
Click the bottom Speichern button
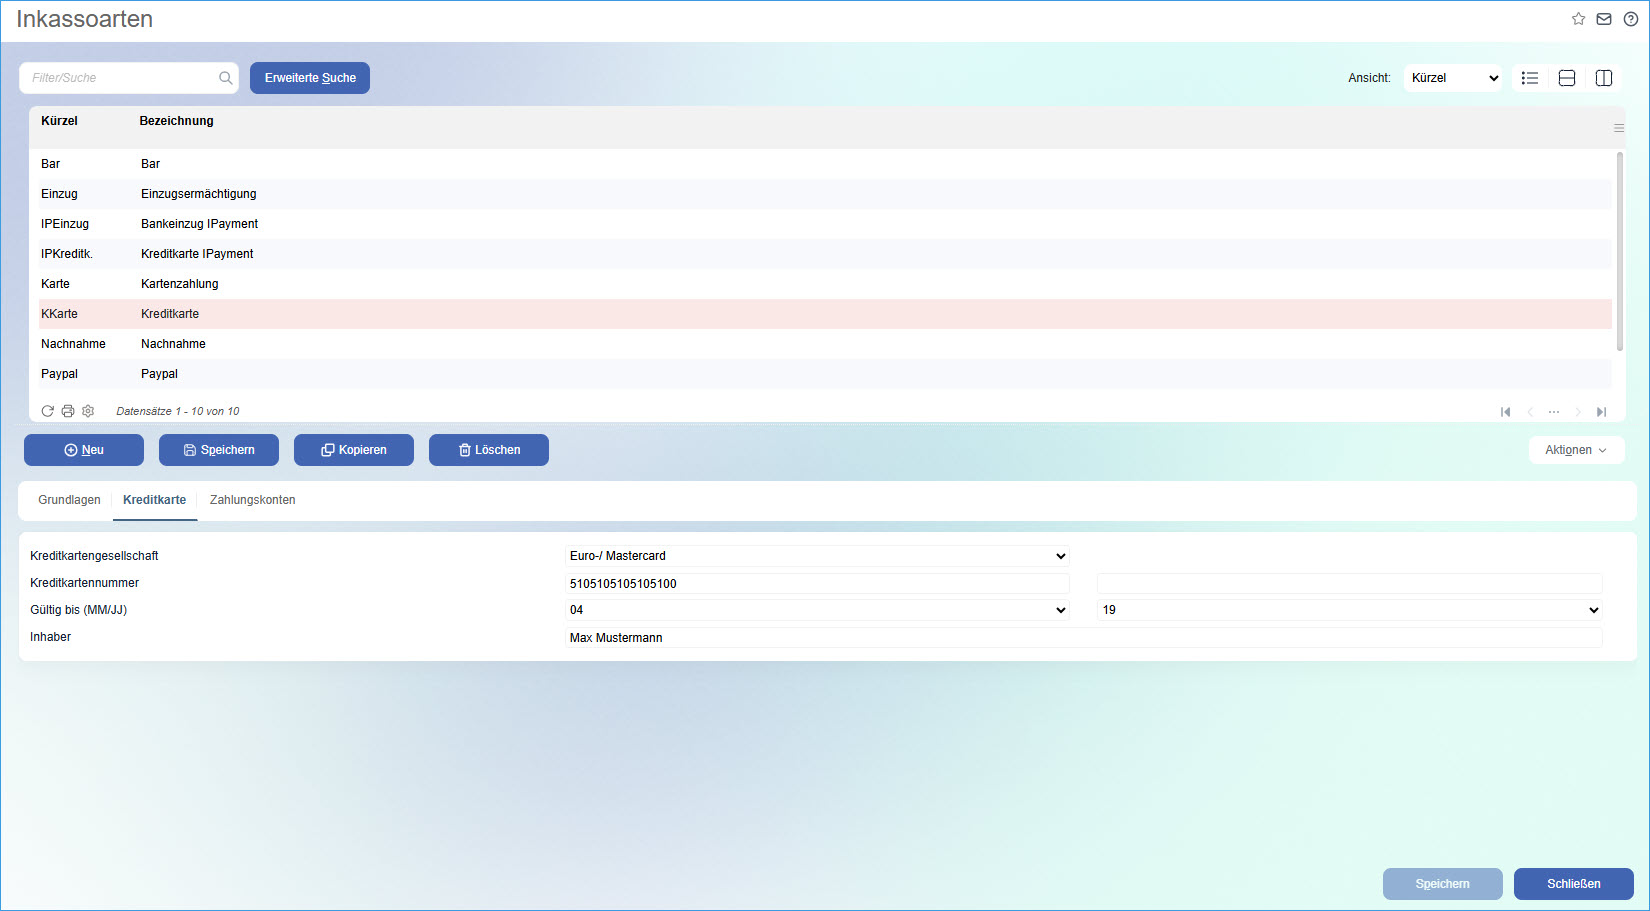1443,884
